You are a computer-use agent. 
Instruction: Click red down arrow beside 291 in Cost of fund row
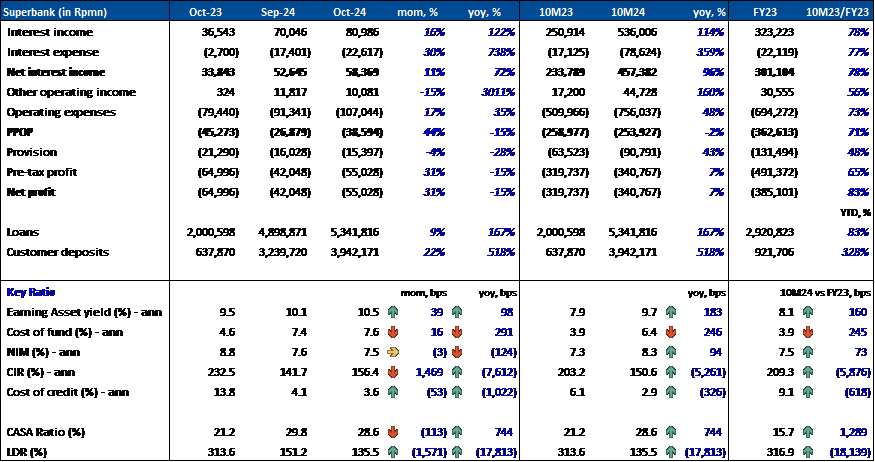[x=457, y=332]
